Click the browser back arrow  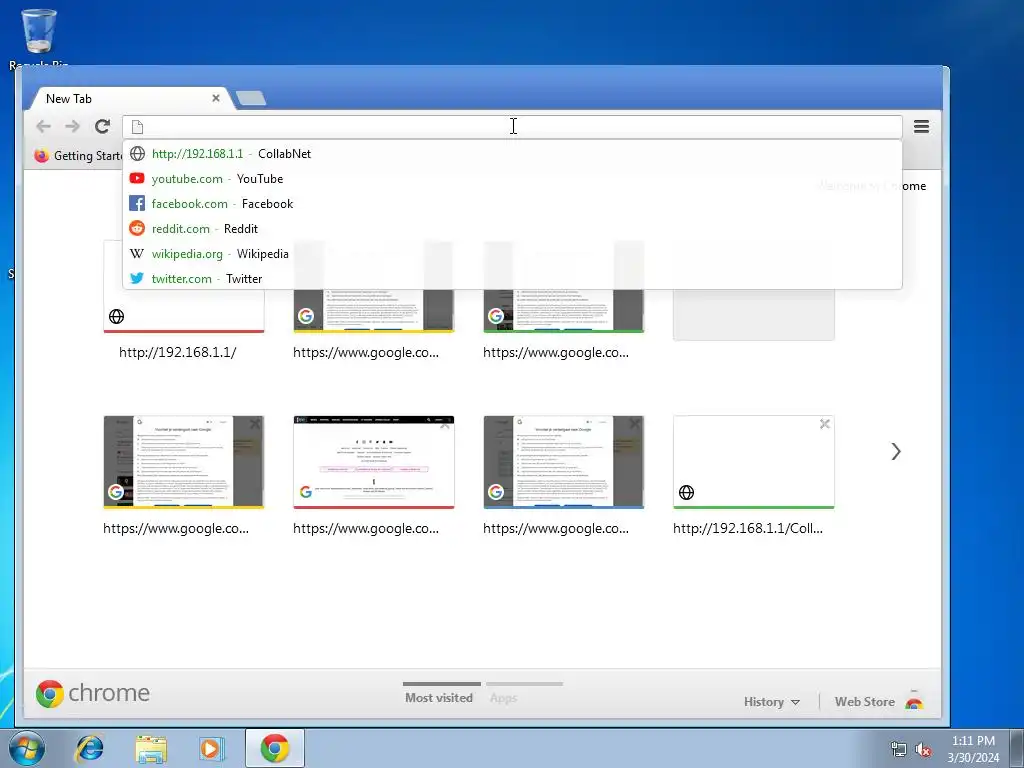[x=44, y=126]
